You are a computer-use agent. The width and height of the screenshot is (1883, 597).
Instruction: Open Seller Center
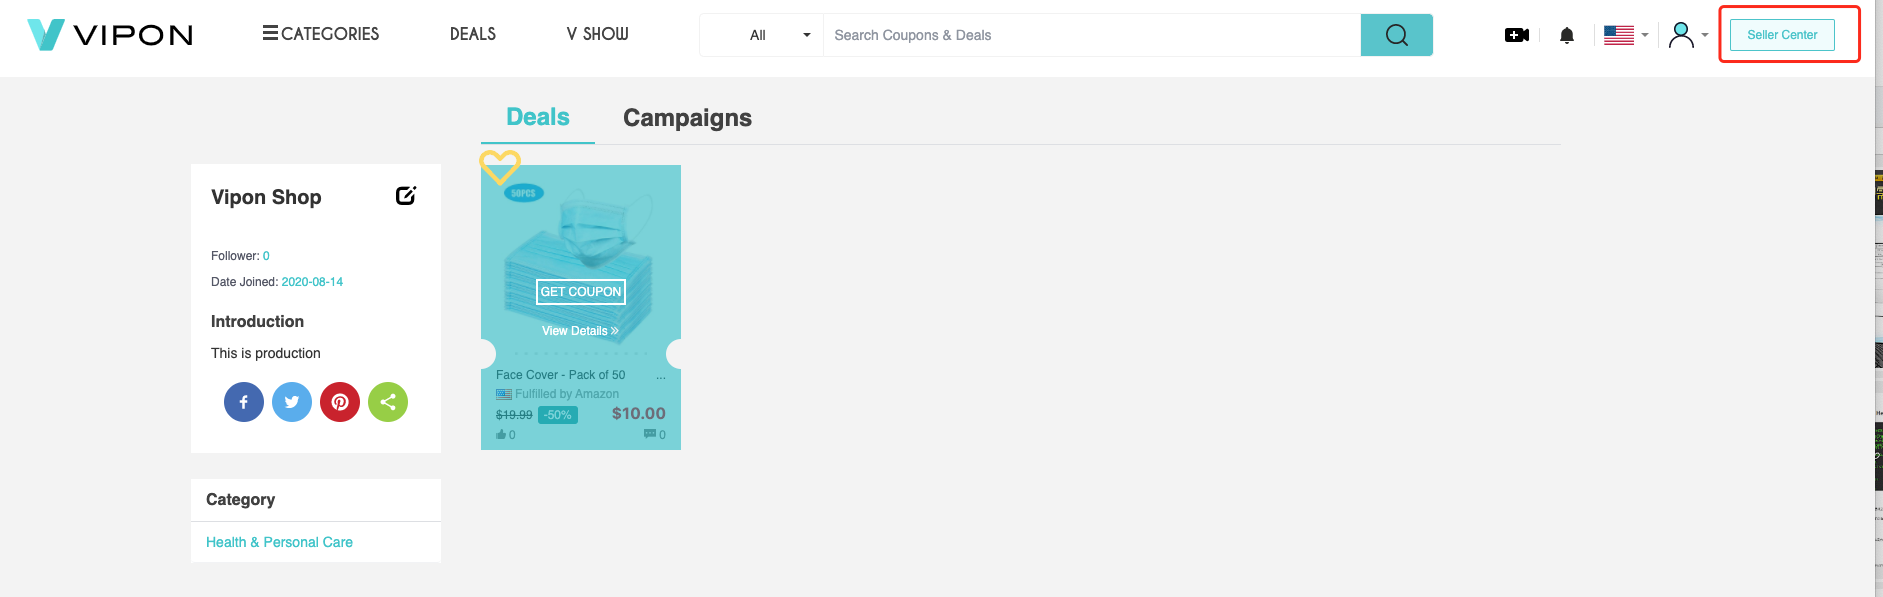[1782, 35]
